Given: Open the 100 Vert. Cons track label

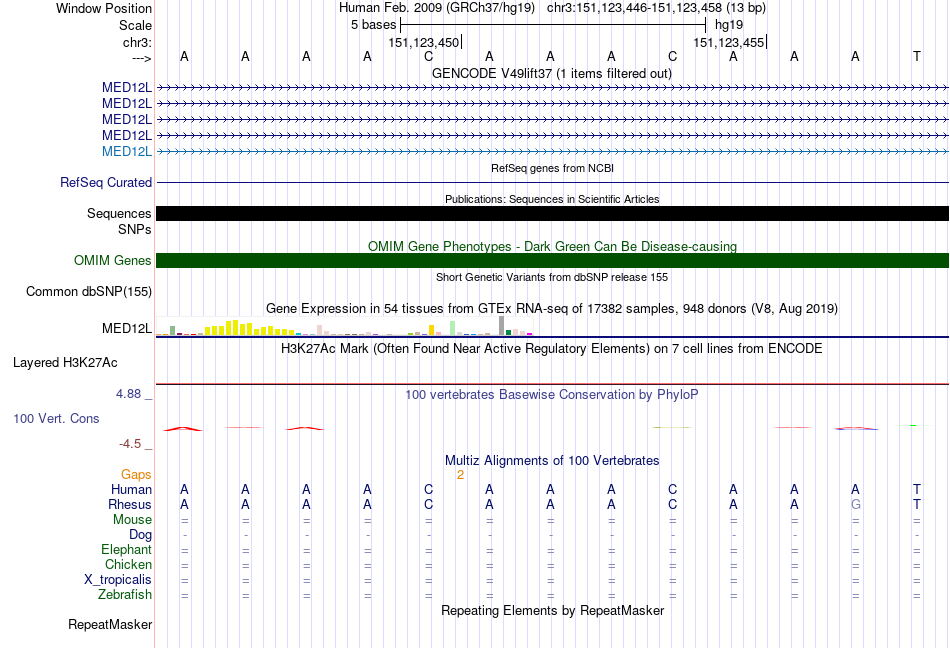Looking at the screenshot, I should coord(56,418).
